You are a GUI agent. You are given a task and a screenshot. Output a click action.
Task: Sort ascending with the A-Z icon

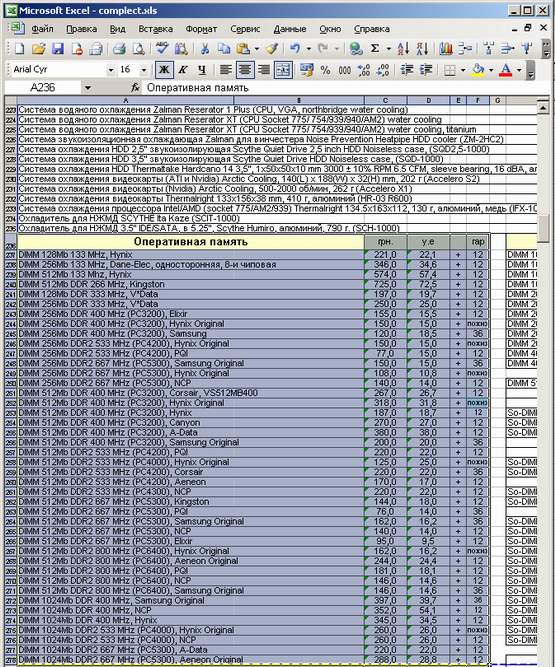click(403, 49)
